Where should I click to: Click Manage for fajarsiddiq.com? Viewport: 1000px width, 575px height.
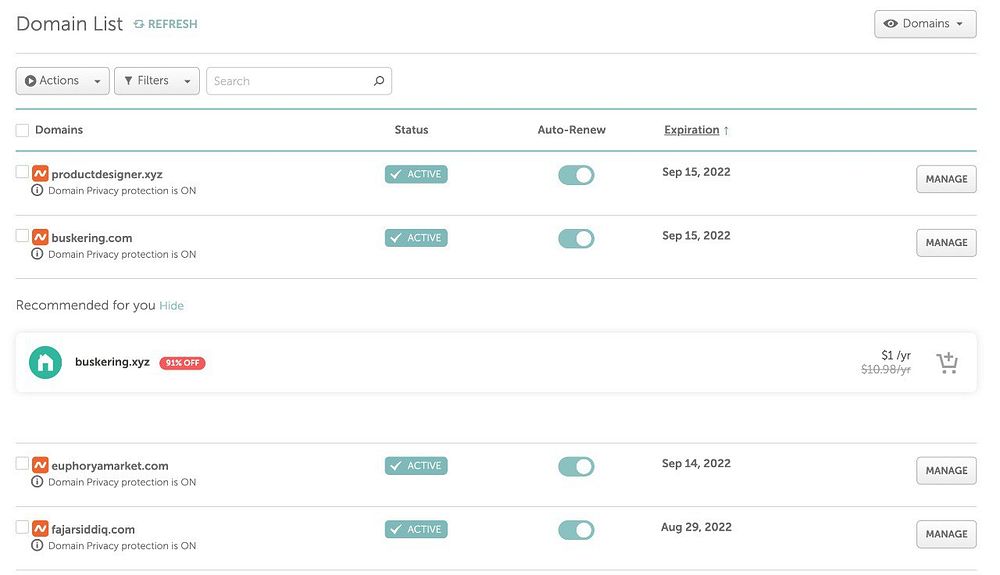tap(946, 534)
